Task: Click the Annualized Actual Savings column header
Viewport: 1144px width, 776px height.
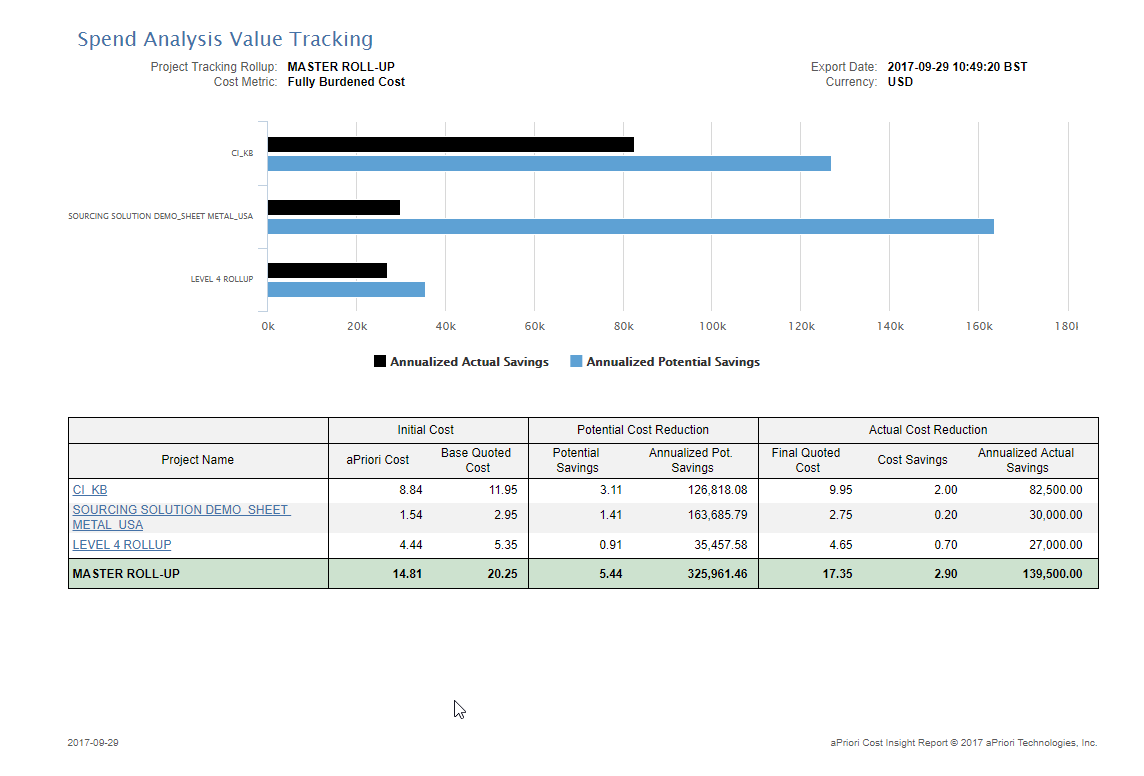Action: point(1026,460)
